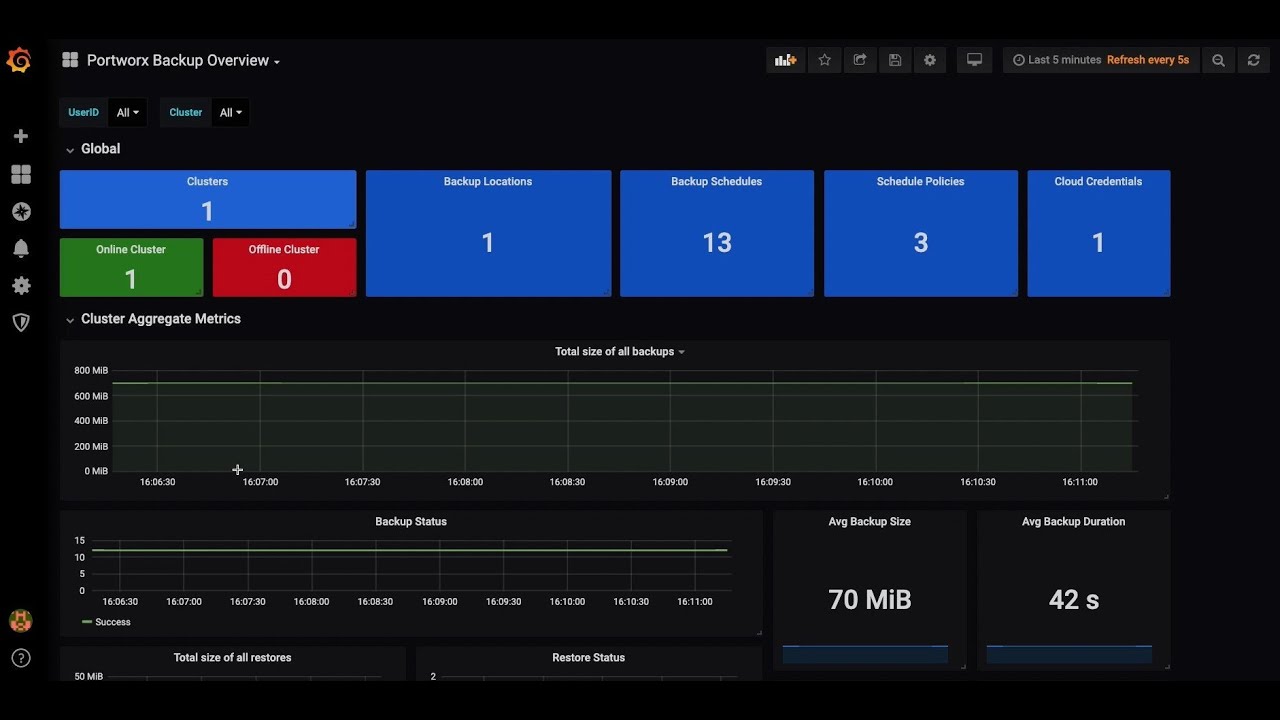The image size is (1280, 720).
Task: Open the Alerting bell icon
Action: [x=20, y=249]
